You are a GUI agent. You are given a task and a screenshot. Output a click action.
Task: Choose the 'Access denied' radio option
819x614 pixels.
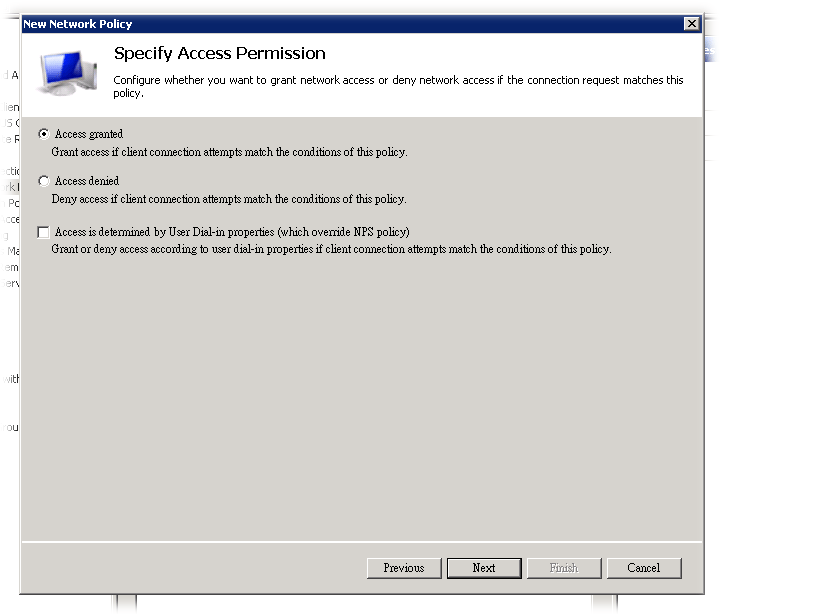(x=43, y=181)
